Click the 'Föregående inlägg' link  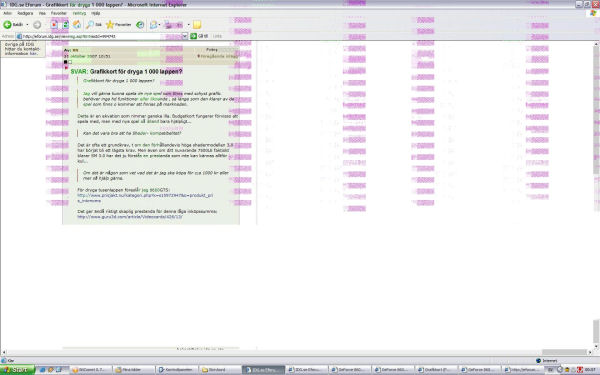219,56
